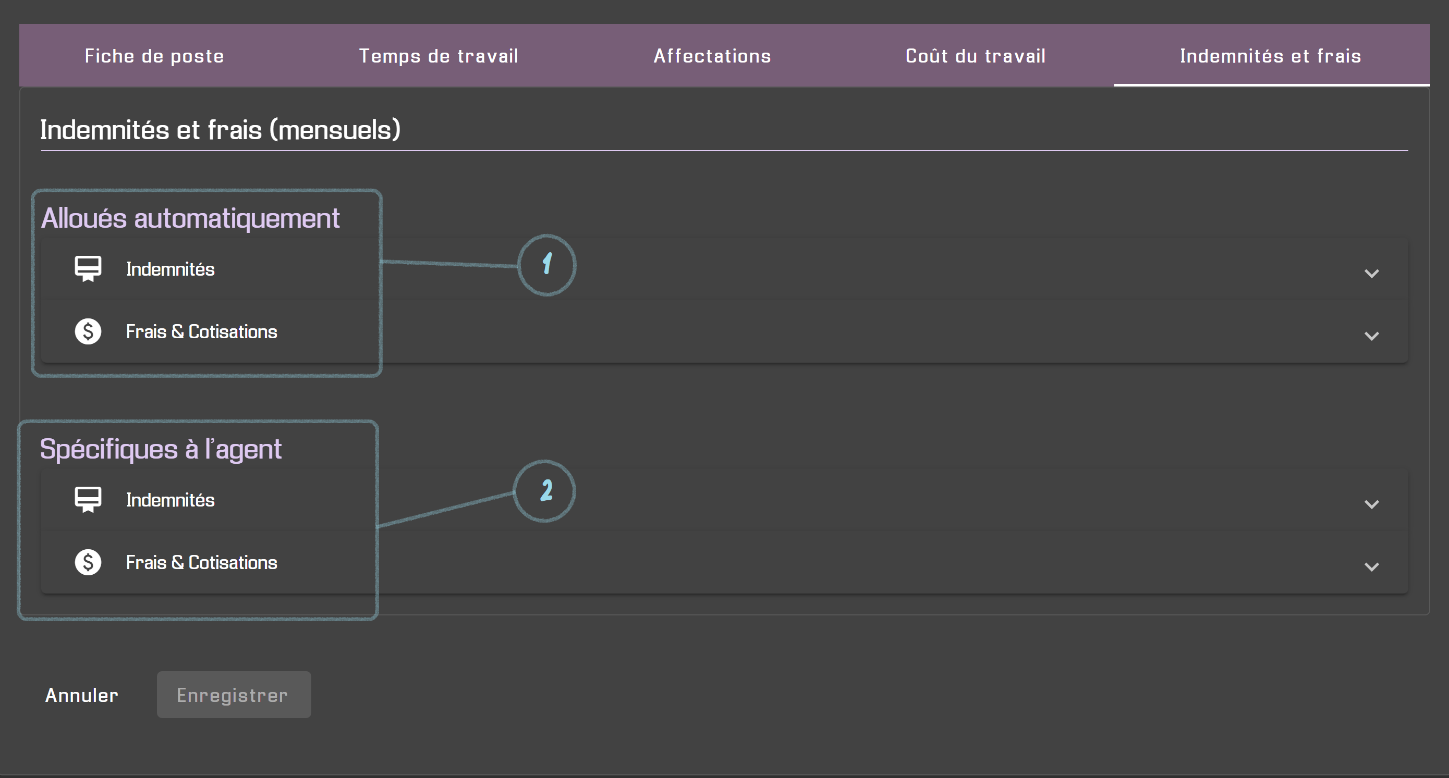
Task: Click Frais & Cotisations icon under Spécifiques à l'agent
Action: (88, 563)
